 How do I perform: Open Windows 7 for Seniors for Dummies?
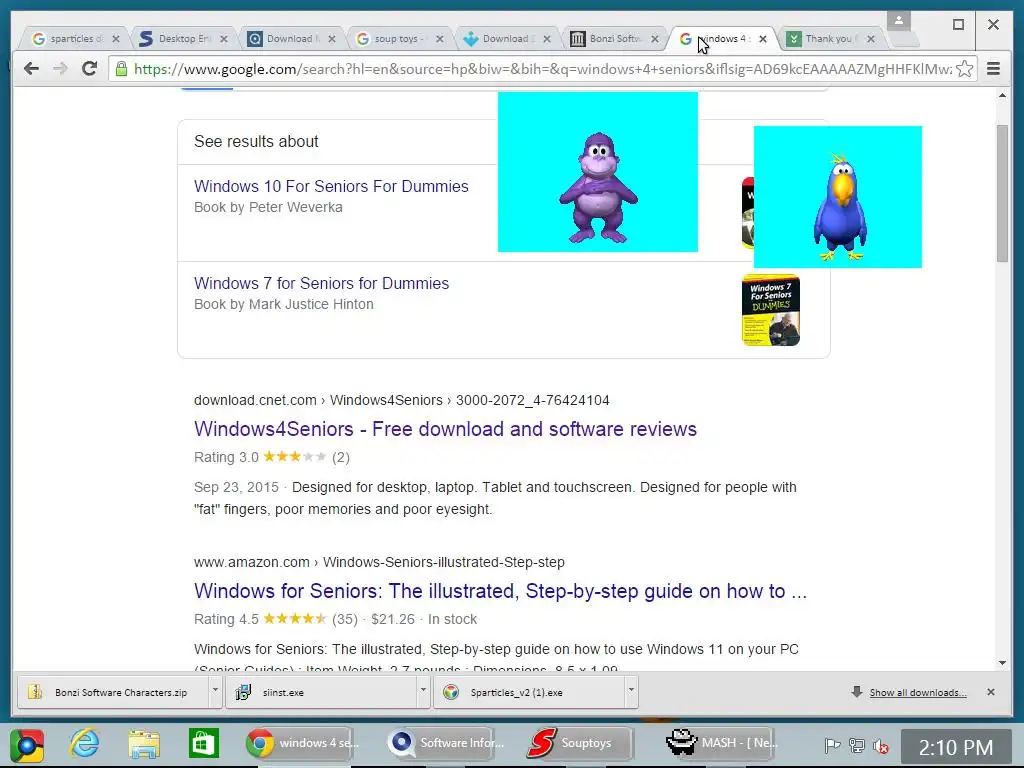[x=321, y=283]
